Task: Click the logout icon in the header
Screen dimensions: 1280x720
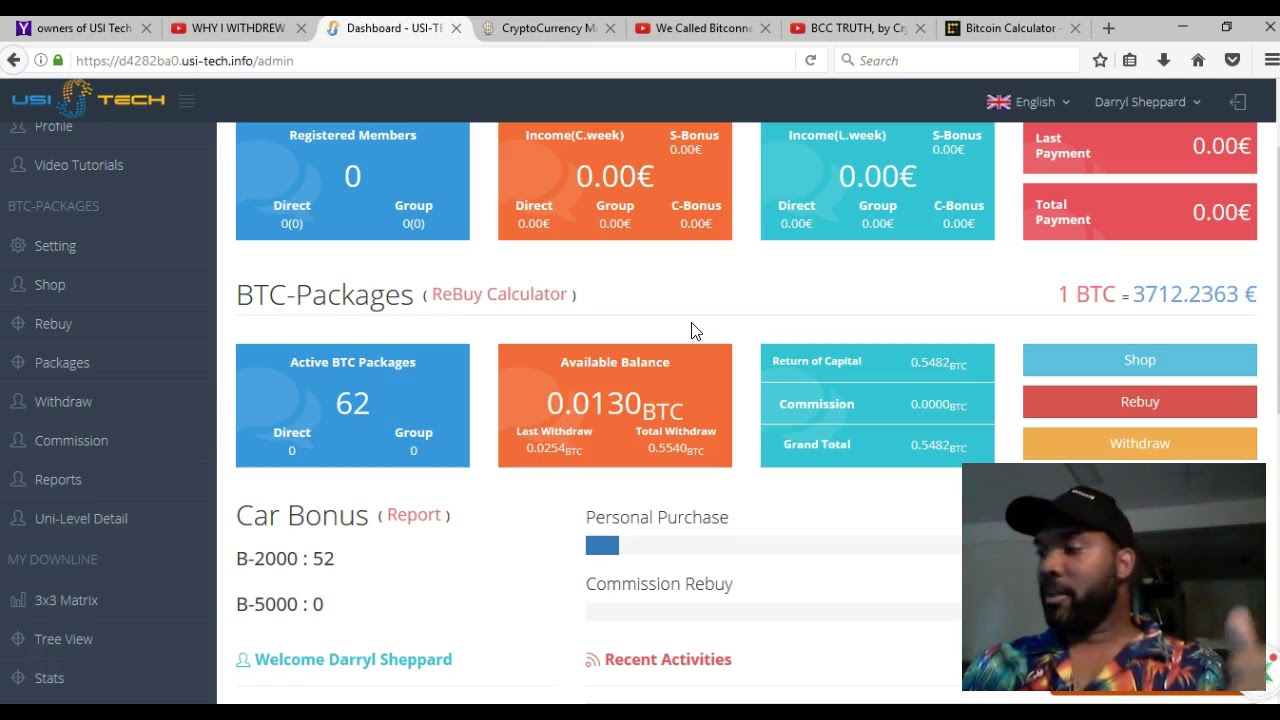Action: 1238,102
